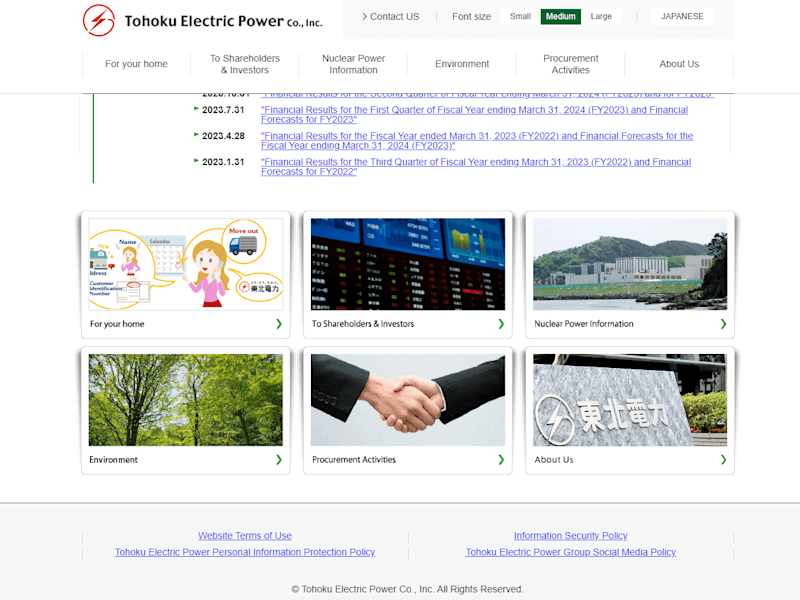Open the Nuclear Power Information menu
The width and height of the screenshot is (800, 600).
353,64
